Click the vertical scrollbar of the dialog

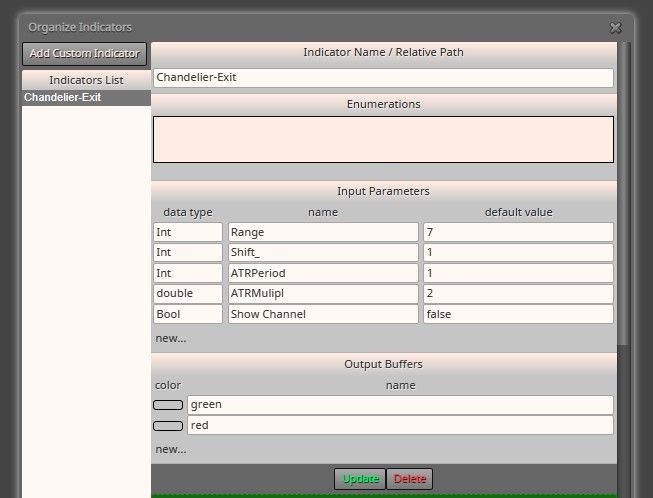[x=623, y=194]
